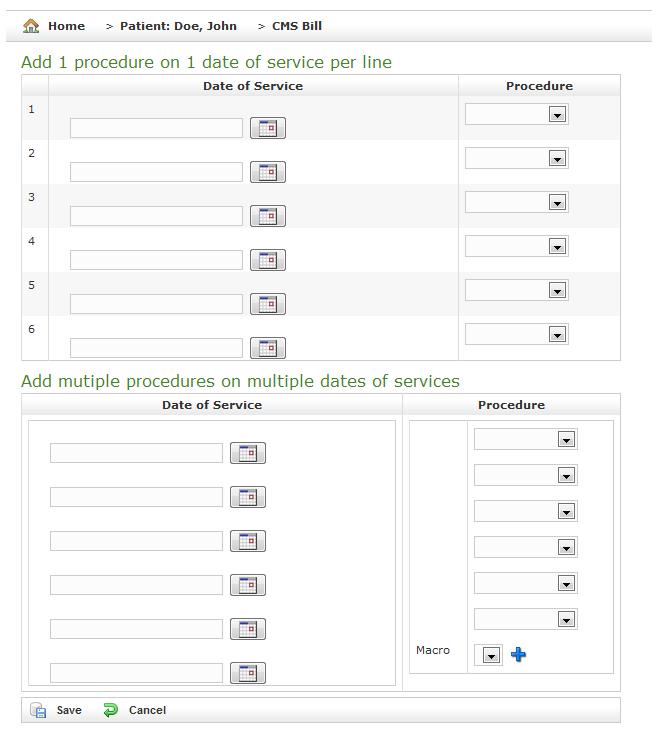The height and width of the screenshot is (738, 665).
Task: Open the Macro dropdown
Action: (491, 655)
